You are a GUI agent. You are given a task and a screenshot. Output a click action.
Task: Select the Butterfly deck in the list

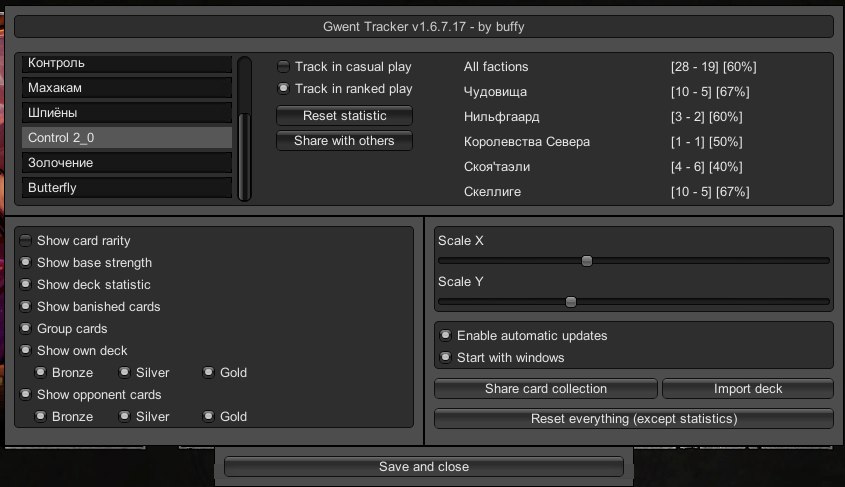(x=126, y=187)
